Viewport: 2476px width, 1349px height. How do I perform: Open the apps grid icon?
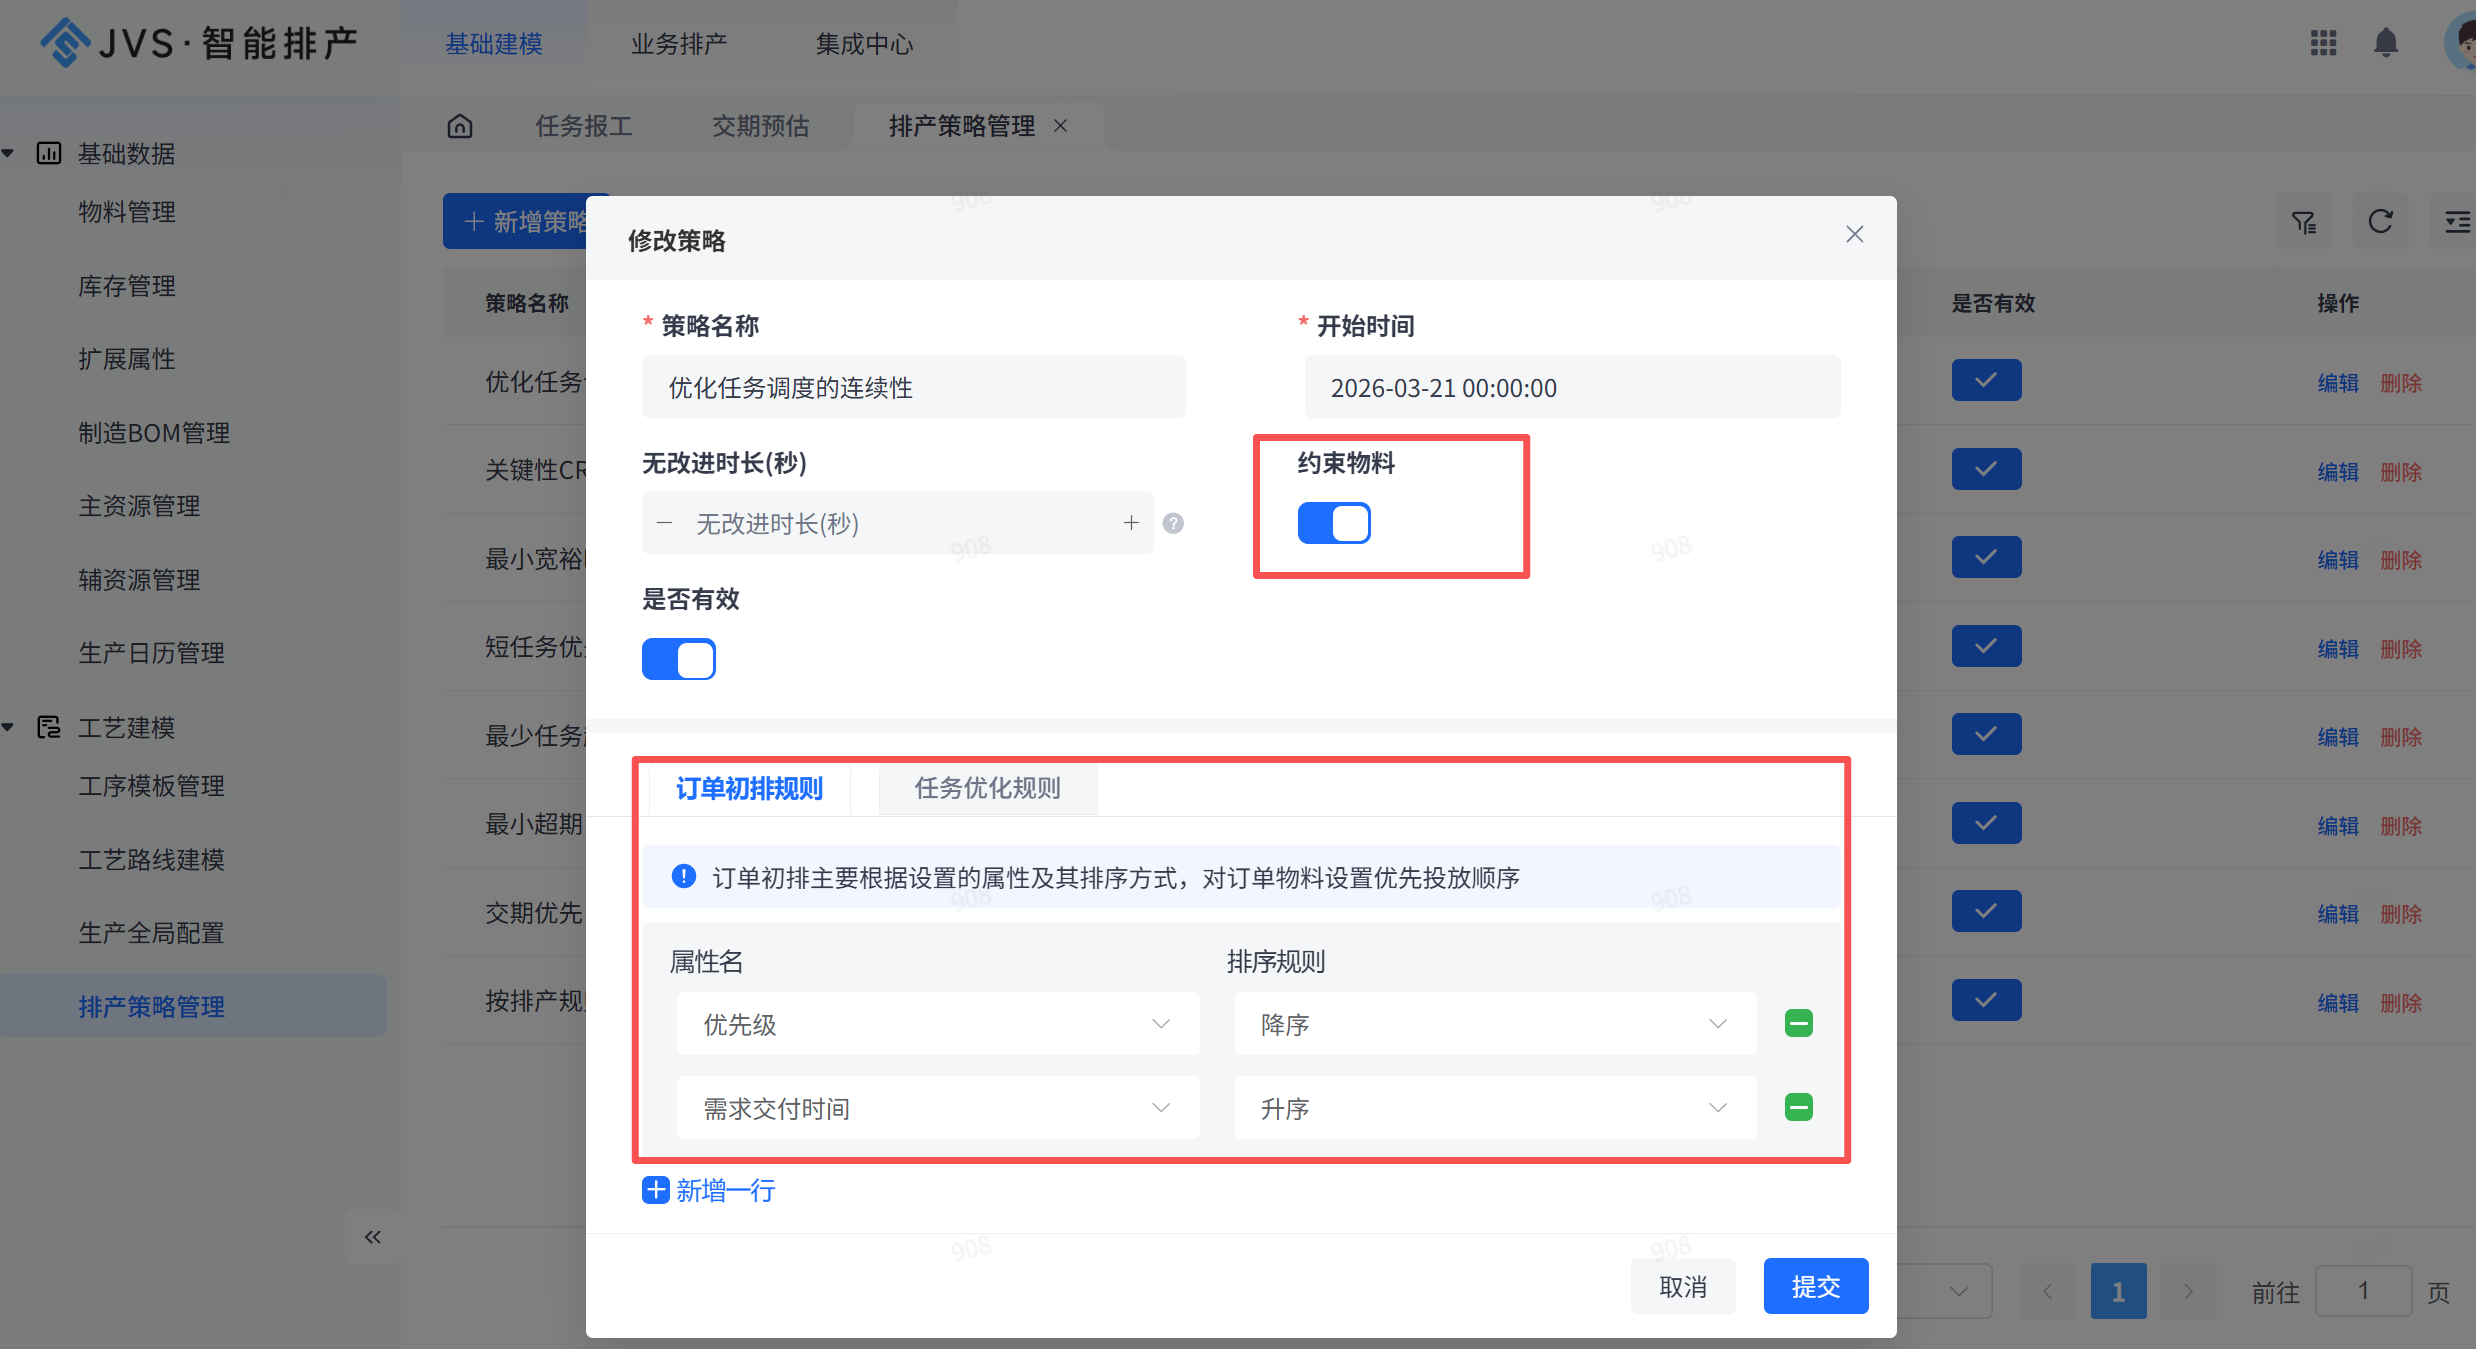point(2323,43)
